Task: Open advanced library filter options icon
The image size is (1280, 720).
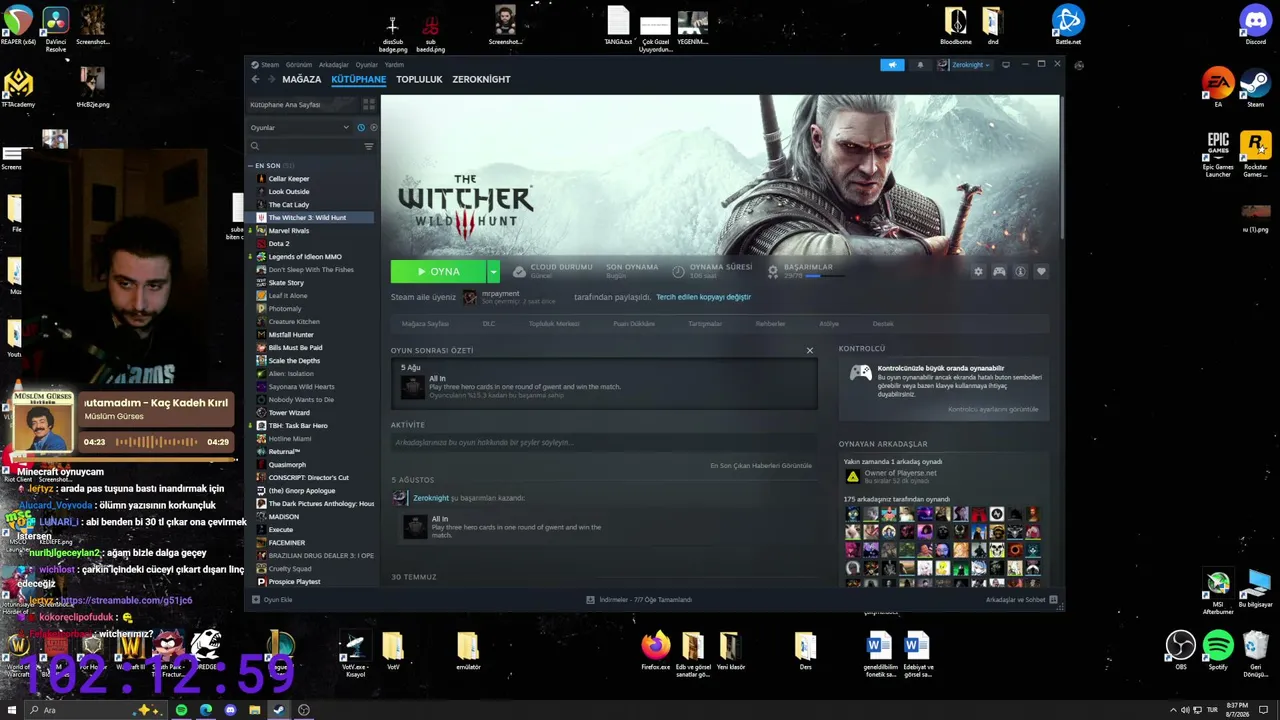Action: [x=369, y=146]
